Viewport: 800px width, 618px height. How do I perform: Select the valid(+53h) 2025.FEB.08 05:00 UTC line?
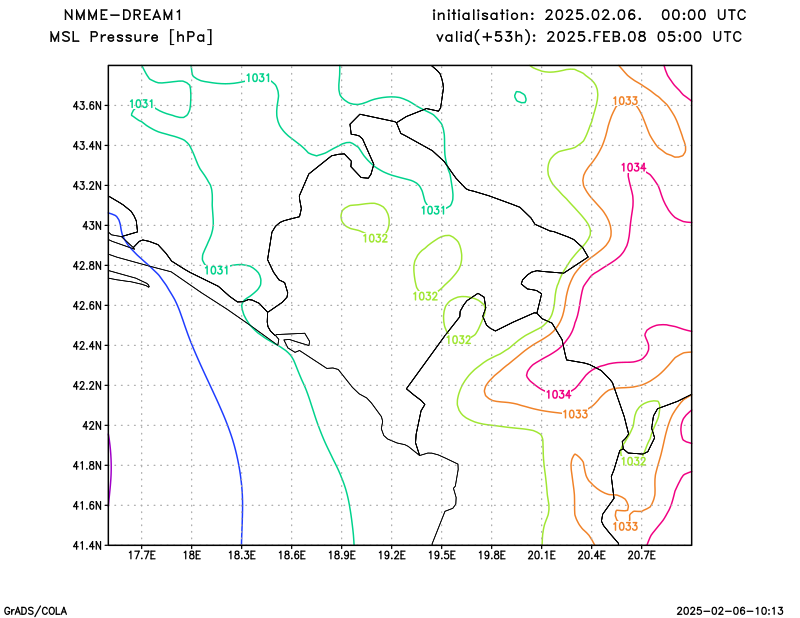click(589, 37)
